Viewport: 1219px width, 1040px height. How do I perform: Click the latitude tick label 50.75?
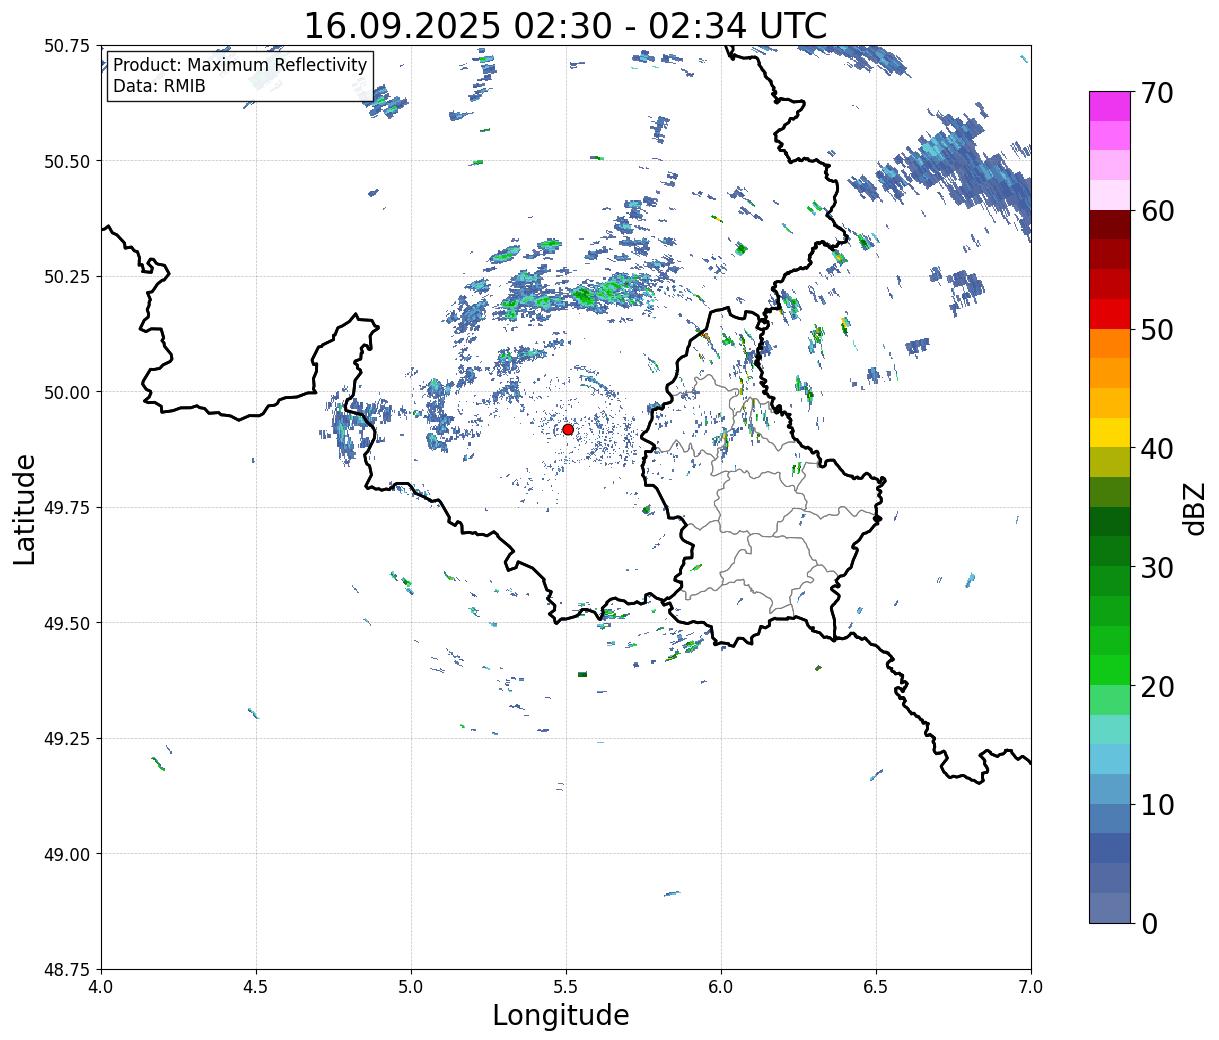67,45
